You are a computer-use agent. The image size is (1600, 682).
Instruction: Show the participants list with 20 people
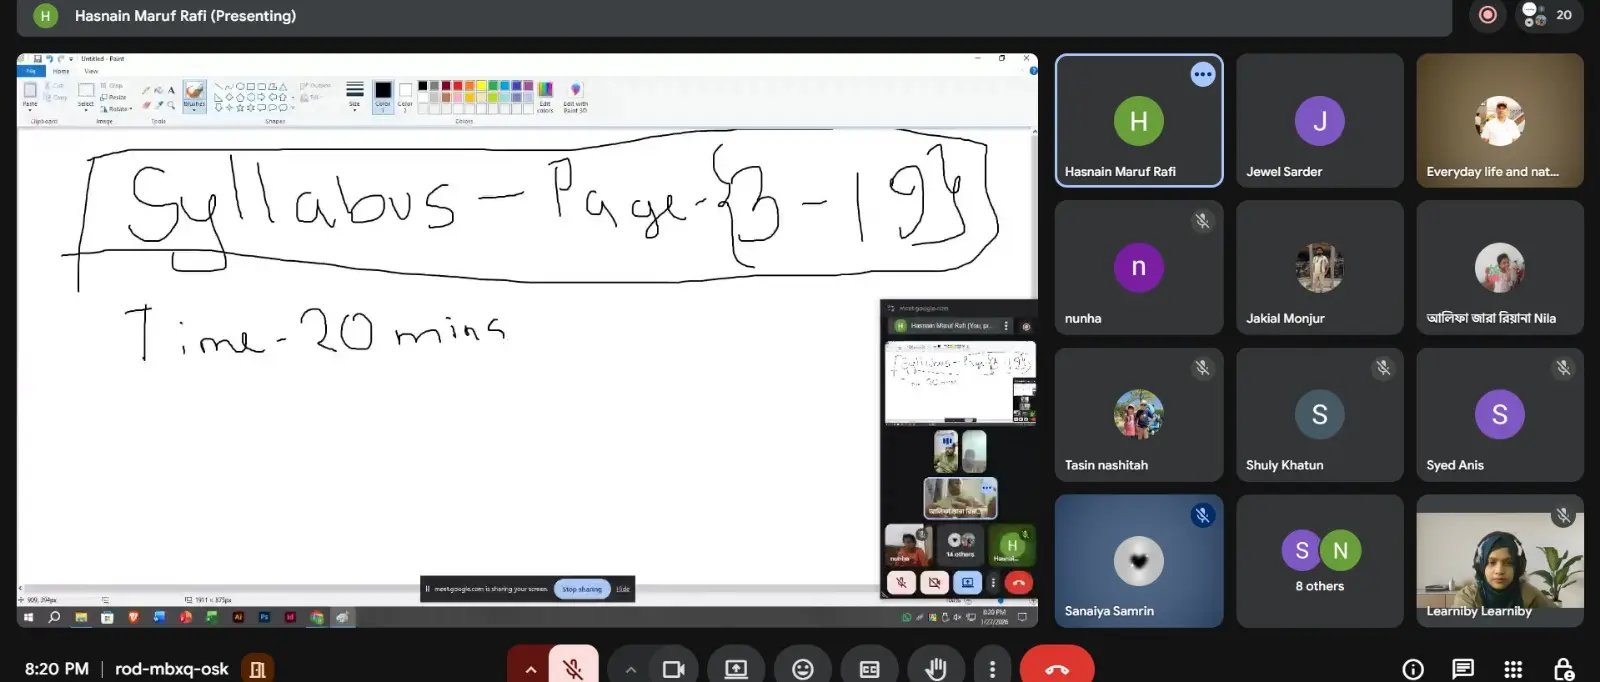(x=1547, y=15)
